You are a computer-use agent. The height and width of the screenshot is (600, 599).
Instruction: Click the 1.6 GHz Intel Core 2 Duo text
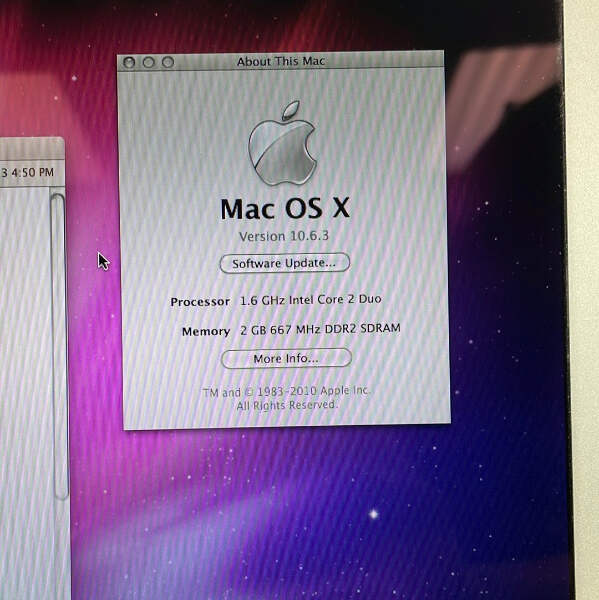pyautogui.click(x=310, y=300)
